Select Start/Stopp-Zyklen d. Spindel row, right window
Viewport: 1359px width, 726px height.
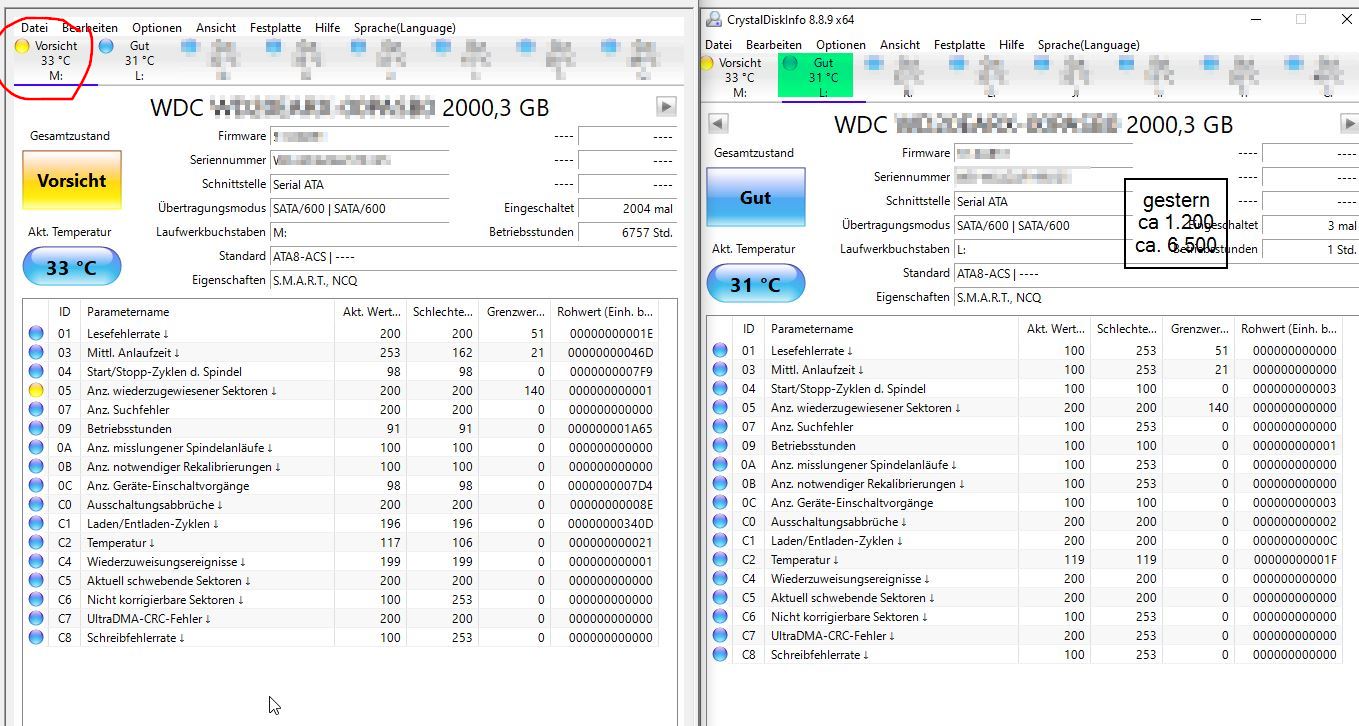click(1025, 388)
